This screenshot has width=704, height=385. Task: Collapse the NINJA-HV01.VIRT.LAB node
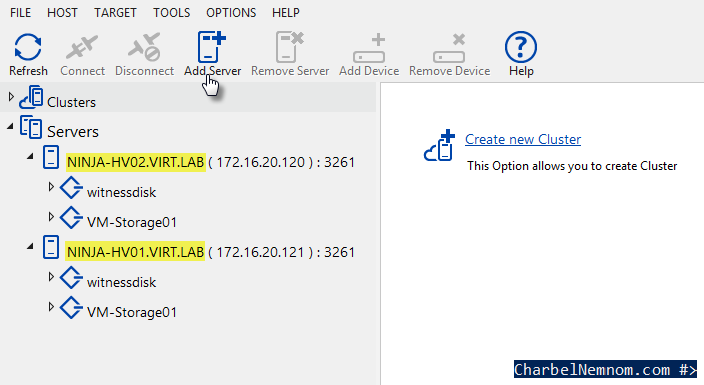tap(30, 247)
